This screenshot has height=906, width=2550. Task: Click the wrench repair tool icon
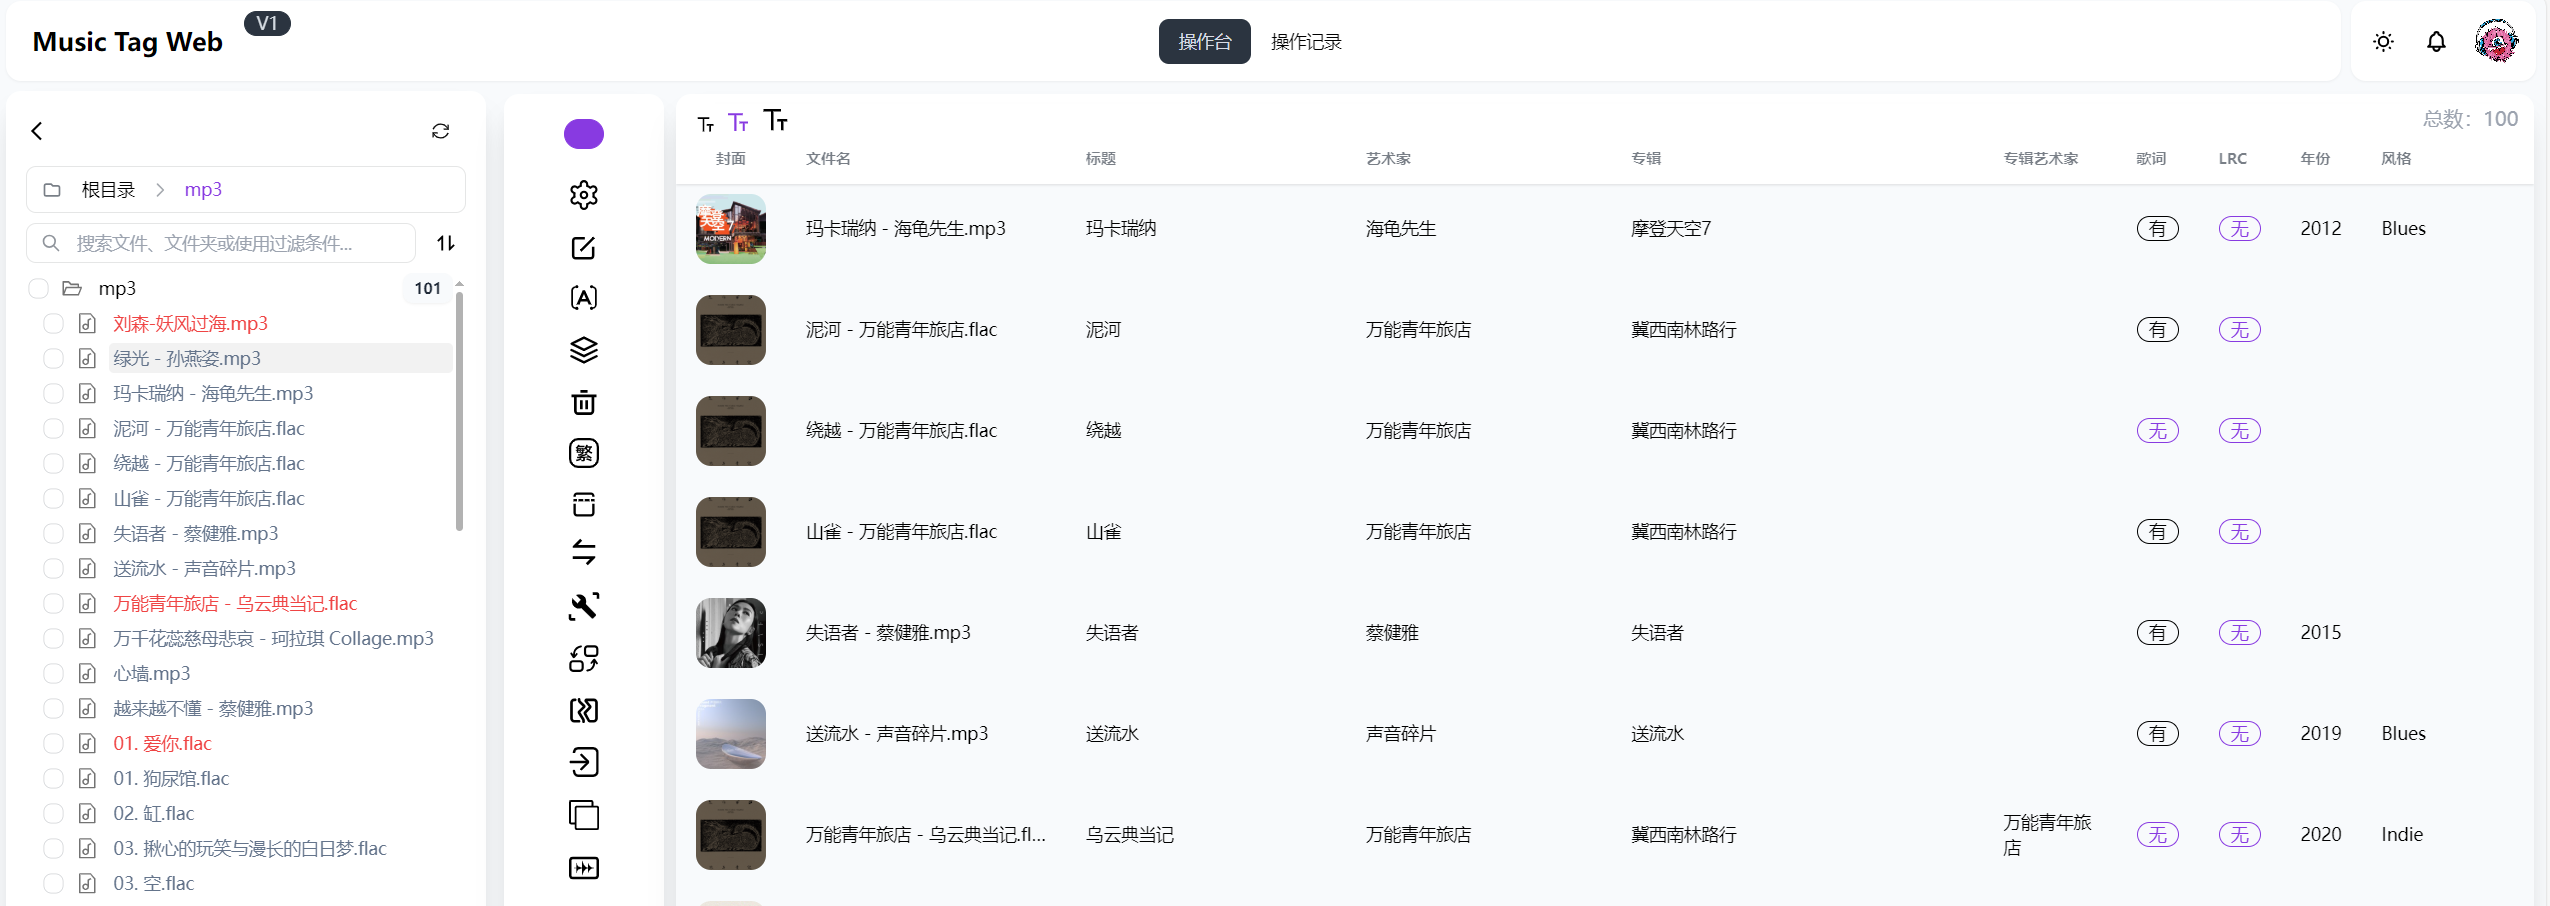[583, 605]
